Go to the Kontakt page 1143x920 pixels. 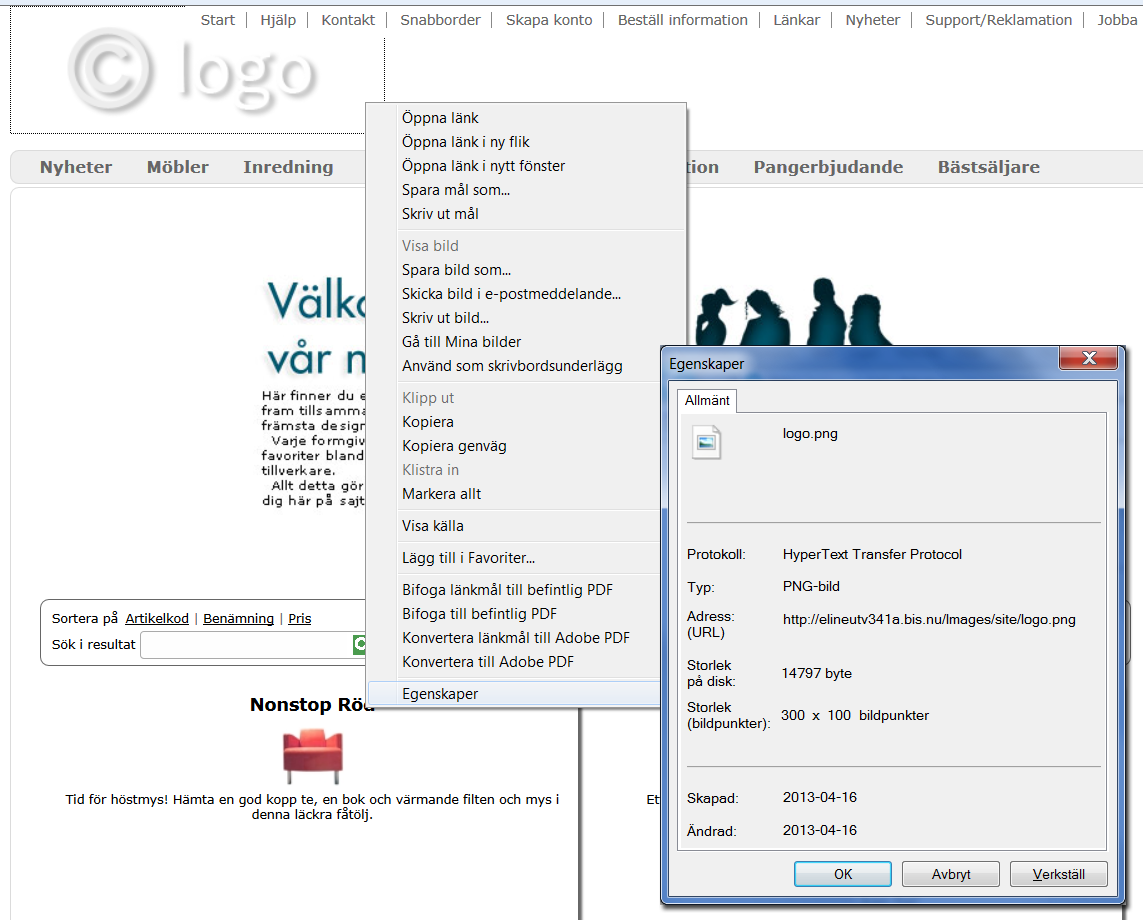pos(348,20)
